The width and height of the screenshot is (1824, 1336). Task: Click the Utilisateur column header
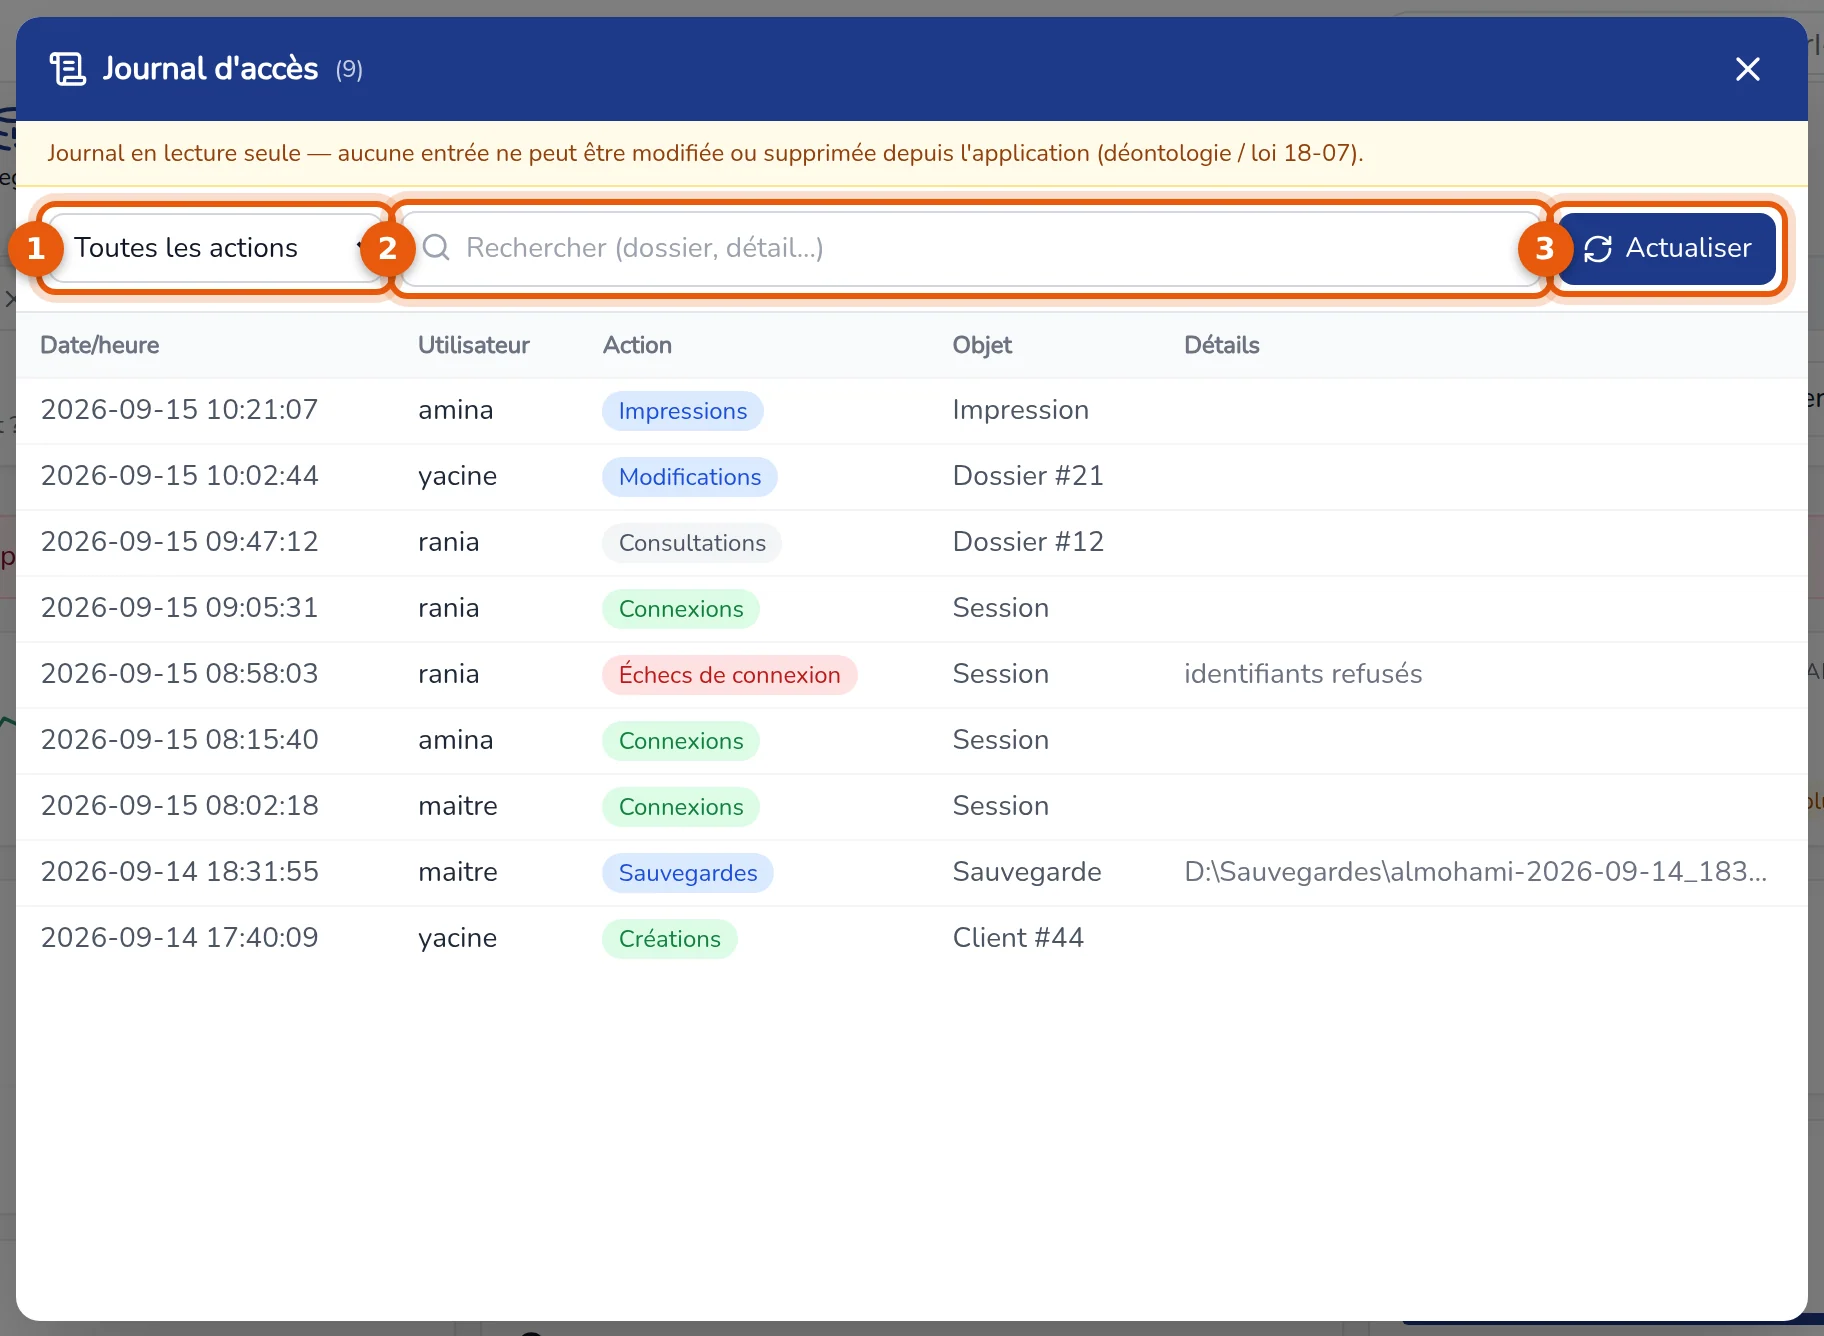(474, 345)
